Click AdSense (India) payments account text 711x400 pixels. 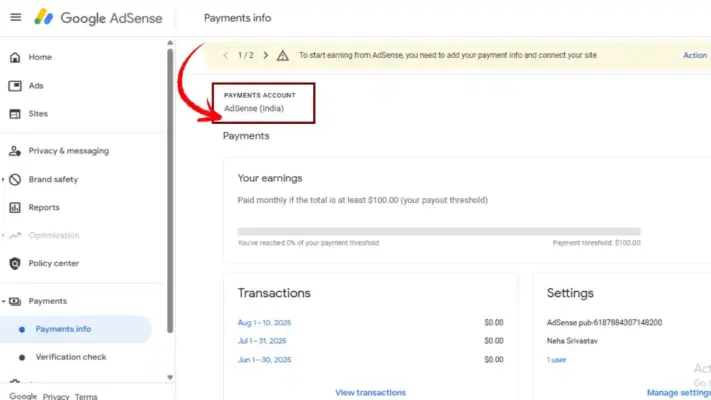tap(254, 108)
